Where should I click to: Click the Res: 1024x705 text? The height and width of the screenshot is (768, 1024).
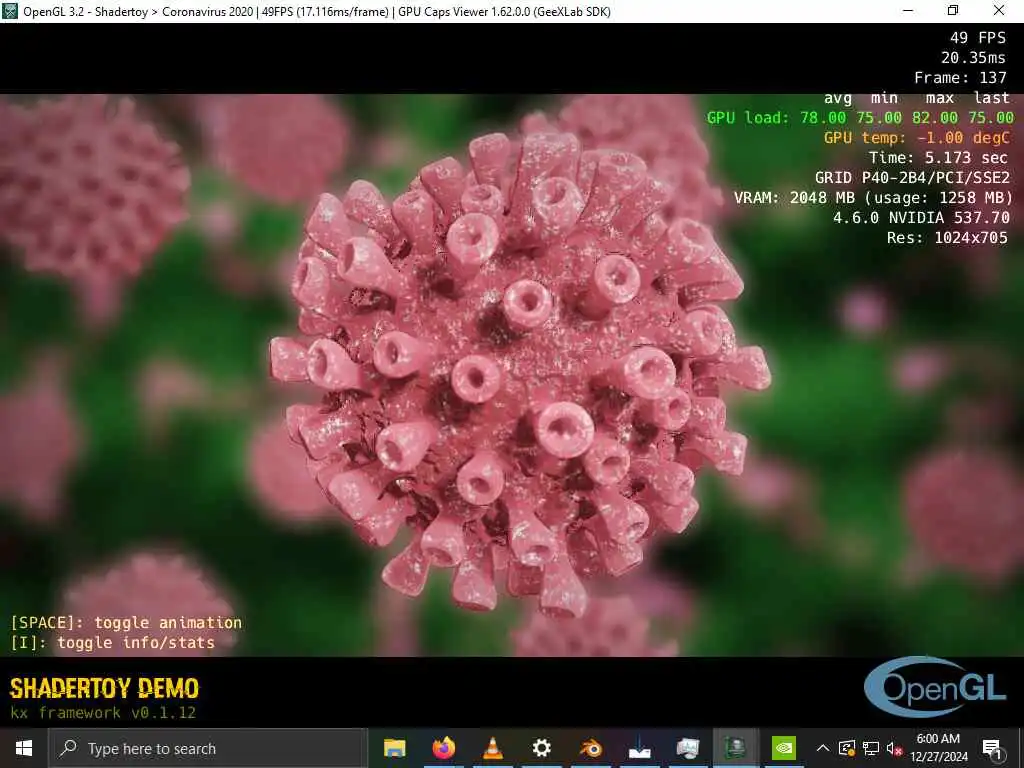coord(947,238)
